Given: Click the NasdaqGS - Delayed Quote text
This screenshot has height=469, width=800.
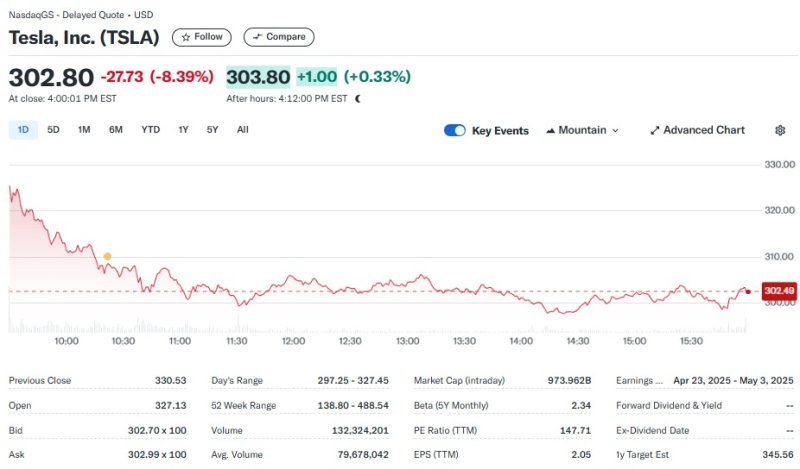Looking at the screenshot, I should 66,15.
